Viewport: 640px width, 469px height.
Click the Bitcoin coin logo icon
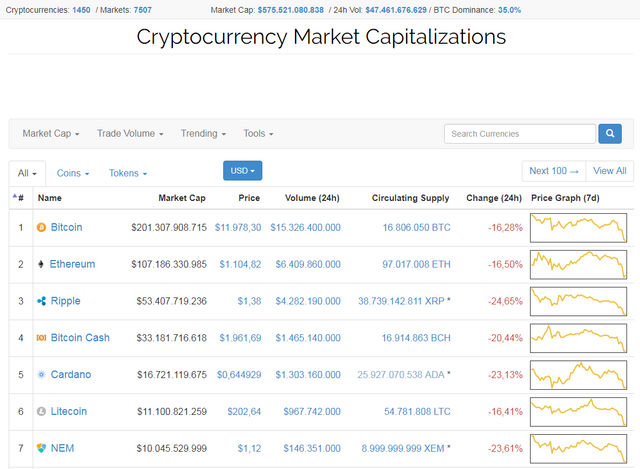click(x=41, y=227)
